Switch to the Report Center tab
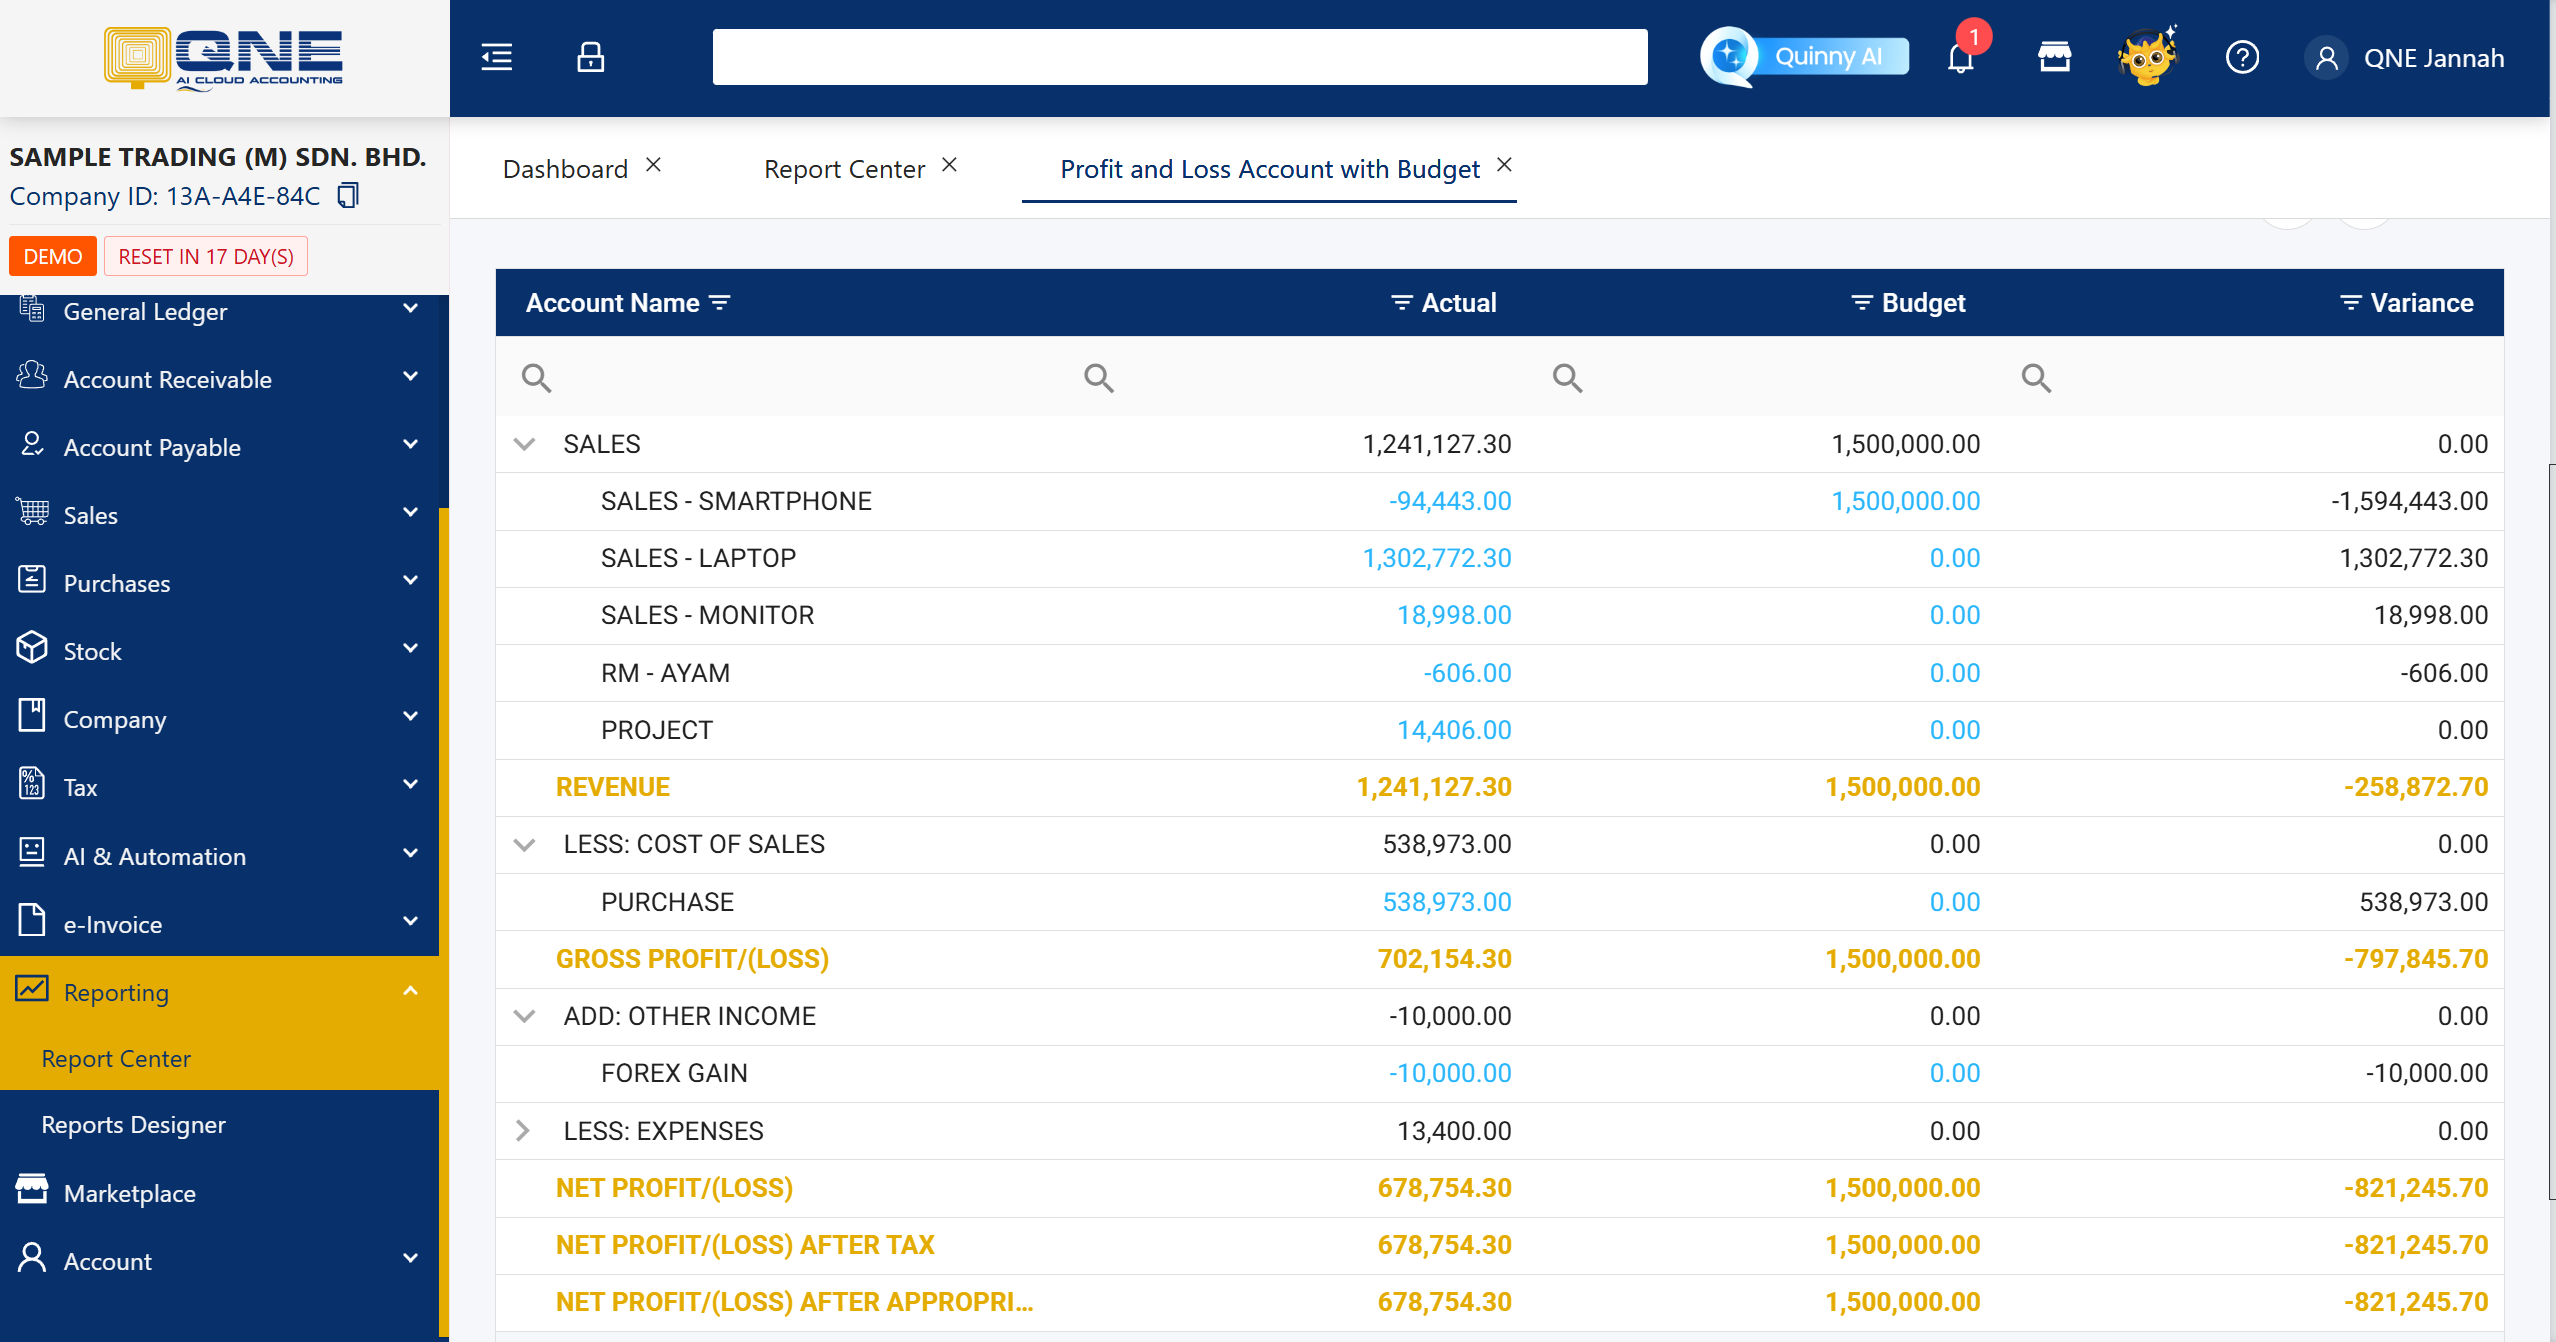Image resolution: width=2556 pixels, height=1342 pixels. 844,169
